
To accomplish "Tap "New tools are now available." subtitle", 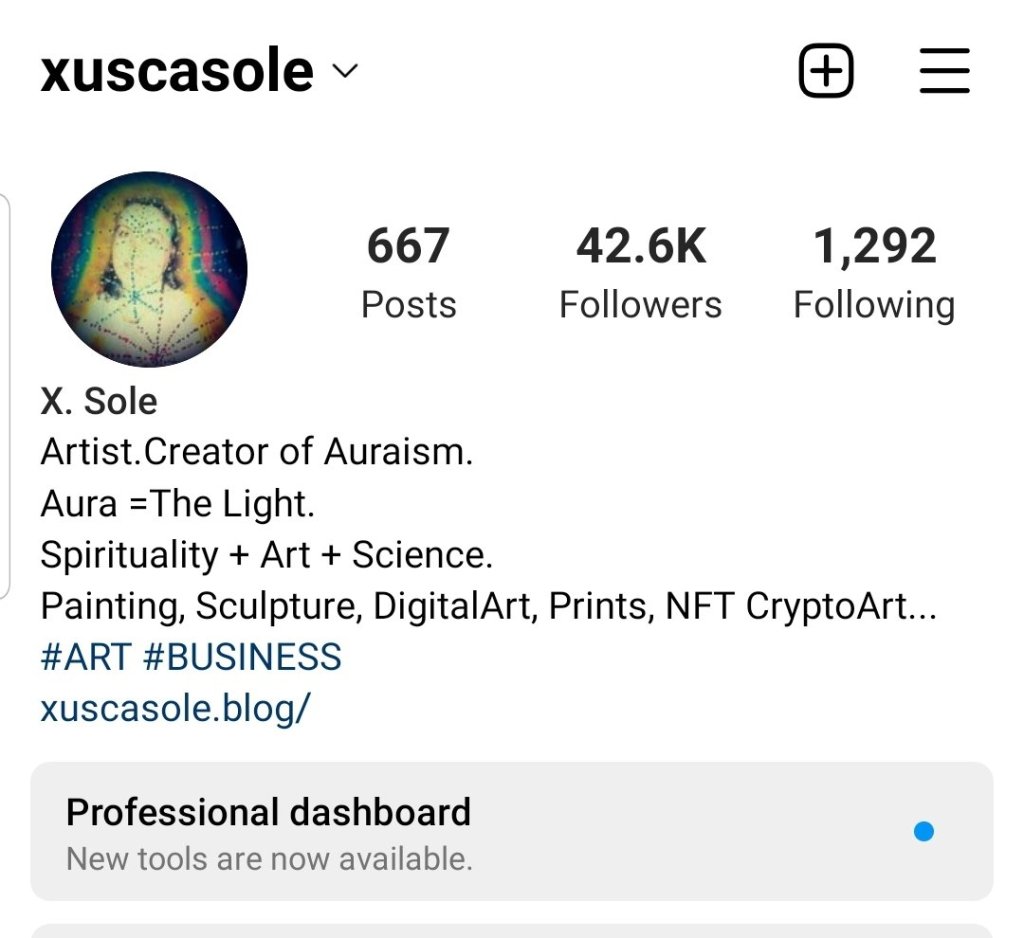I will [x=269, y=858].
